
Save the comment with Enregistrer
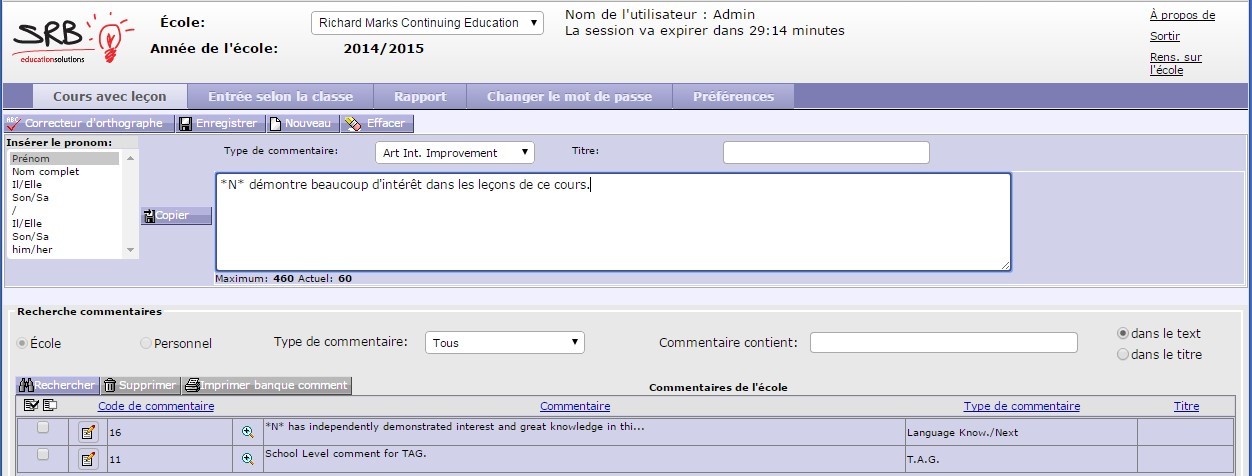[218, 123]
